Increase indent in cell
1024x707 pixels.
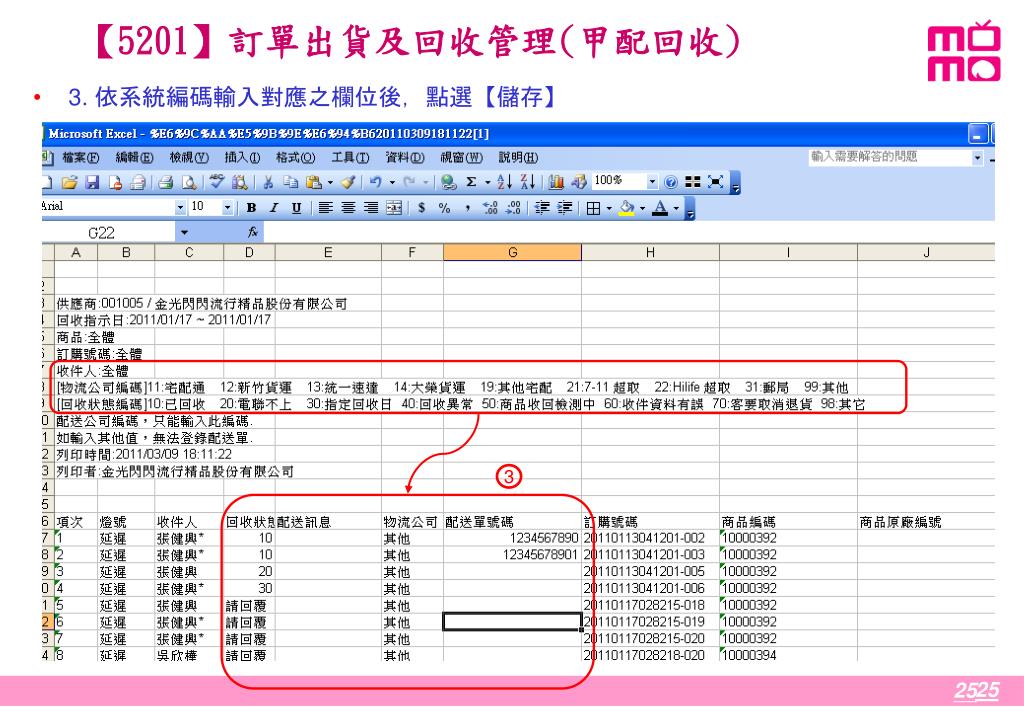click(x=565, y=208)
